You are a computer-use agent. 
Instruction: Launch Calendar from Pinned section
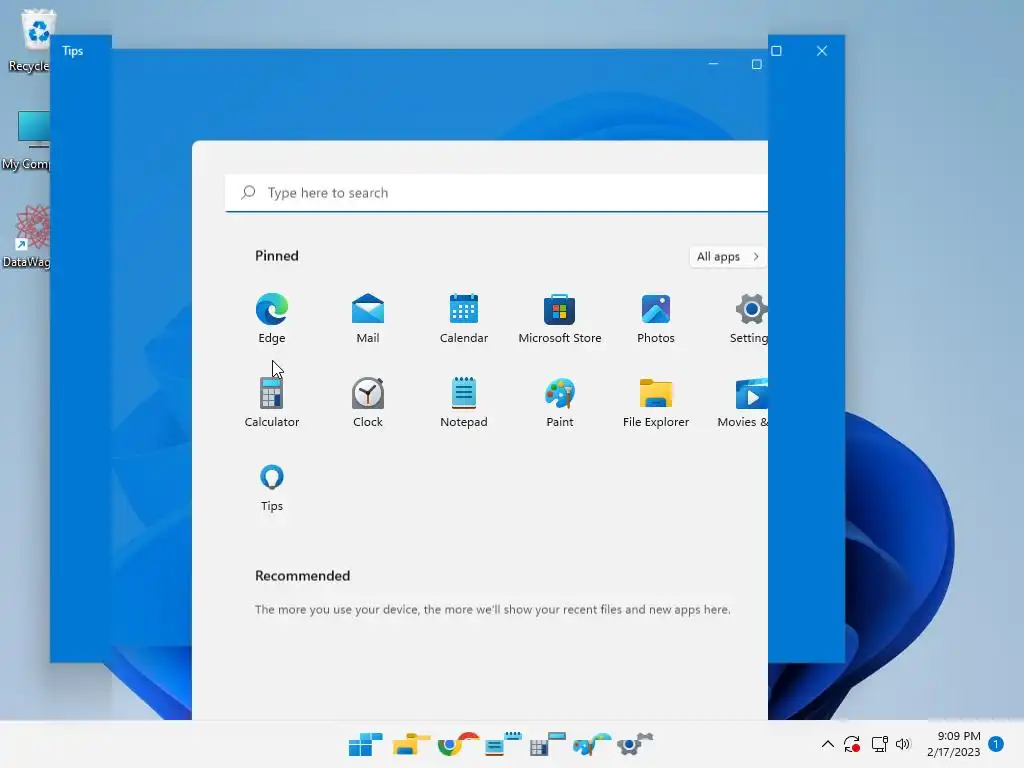(464, 318)
